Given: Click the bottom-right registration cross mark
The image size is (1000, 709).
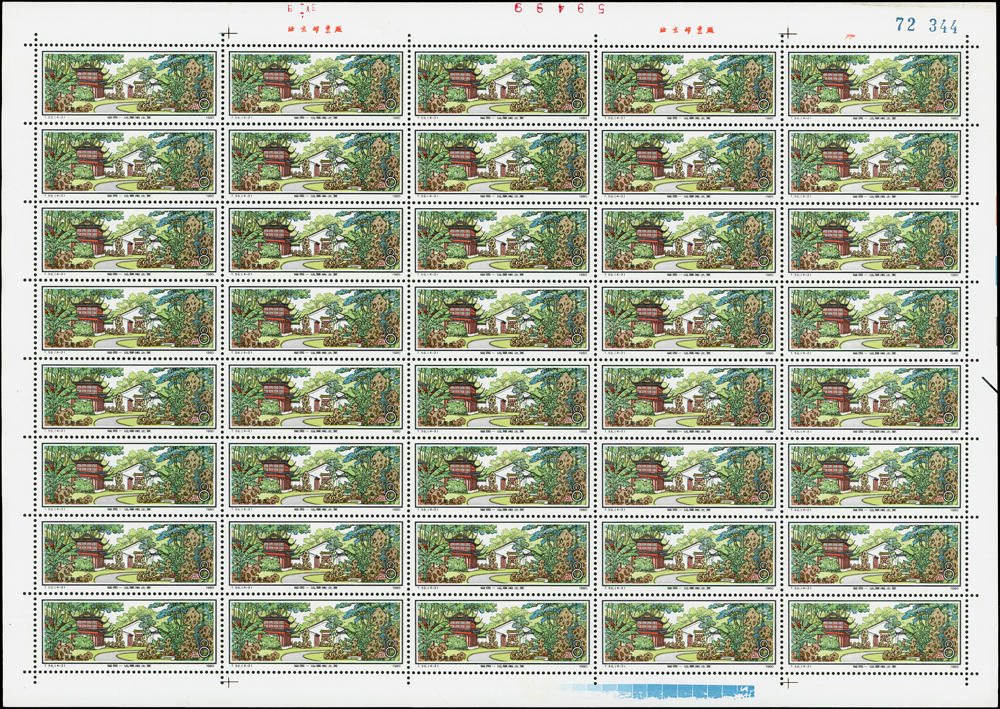Looking at the screenshot, I should pyautogui.click(x=789, y=682).
